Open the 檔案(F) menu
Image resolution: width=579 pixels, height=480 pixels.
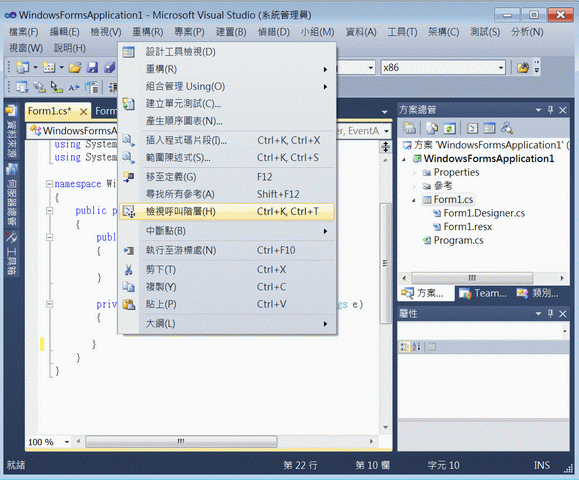[23, 32]
